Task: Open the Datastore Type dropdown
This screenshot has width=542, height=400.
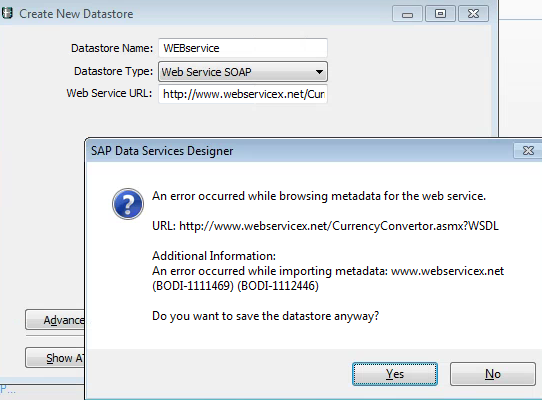Action: (243, 72)
